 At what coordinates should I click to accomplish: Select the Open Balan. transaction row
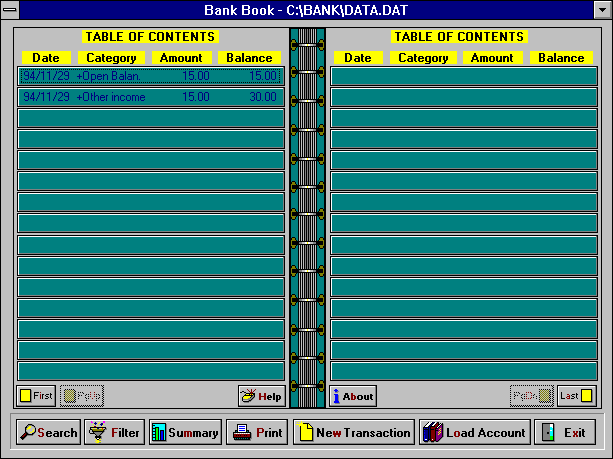[x=151, y=76]
